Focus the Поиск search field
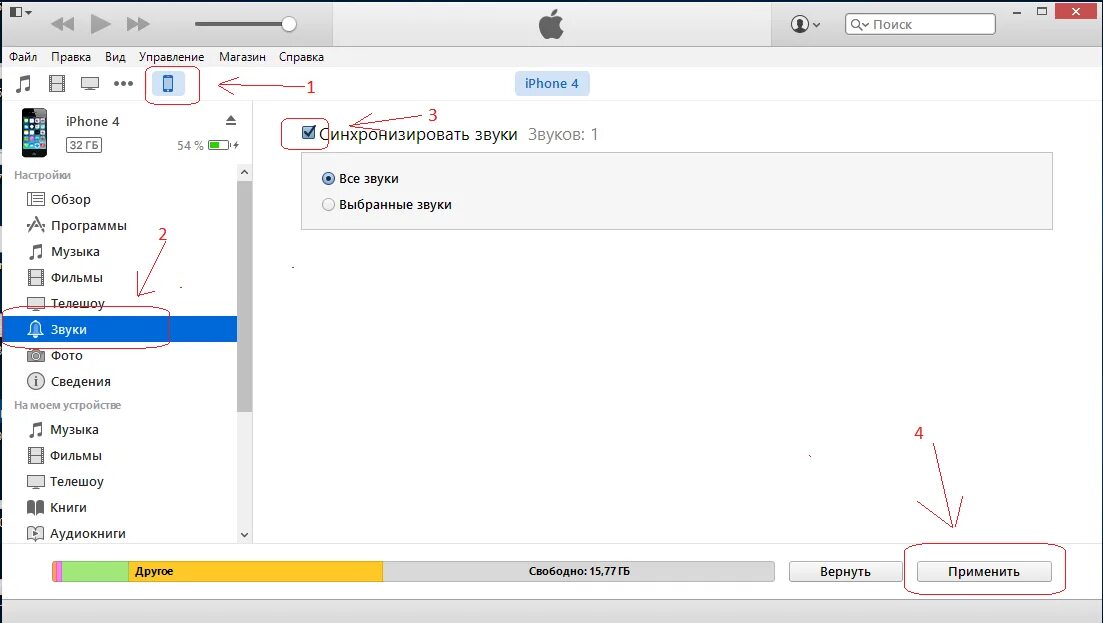Viewport: 1103px width, 623px height. pos(920,24)
